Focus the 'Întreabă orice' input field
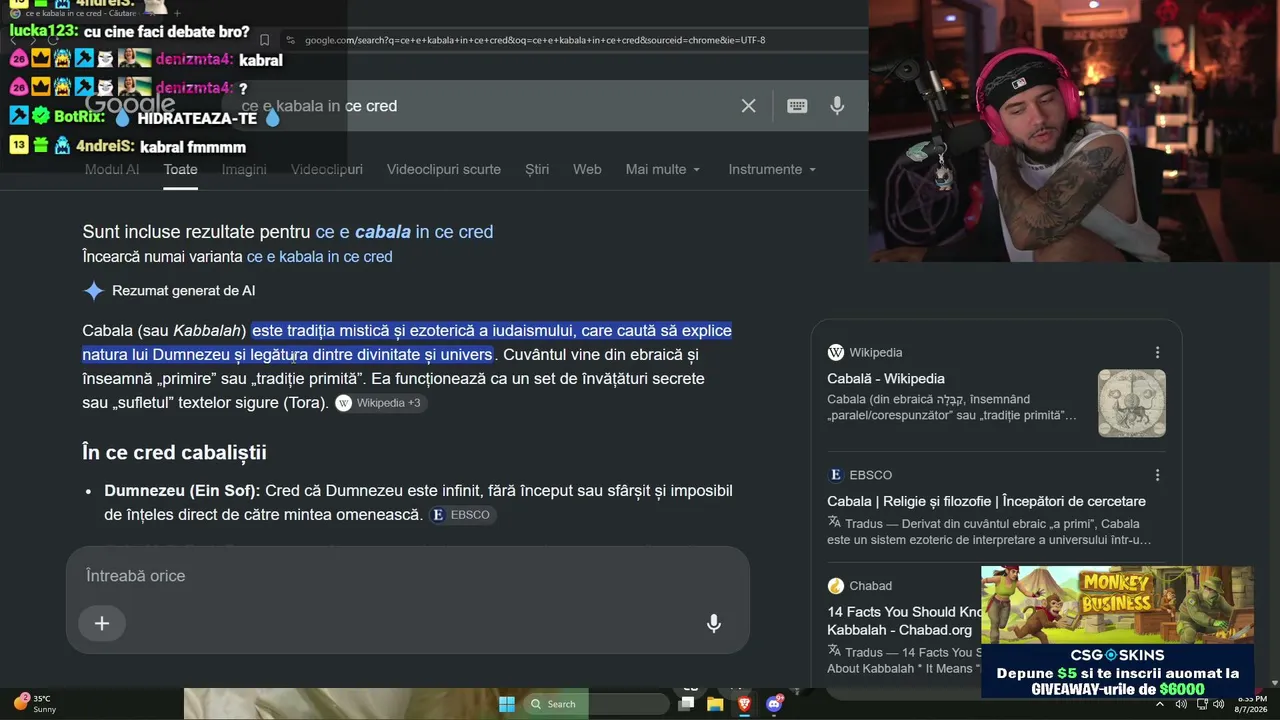 [x=408, y=576]
